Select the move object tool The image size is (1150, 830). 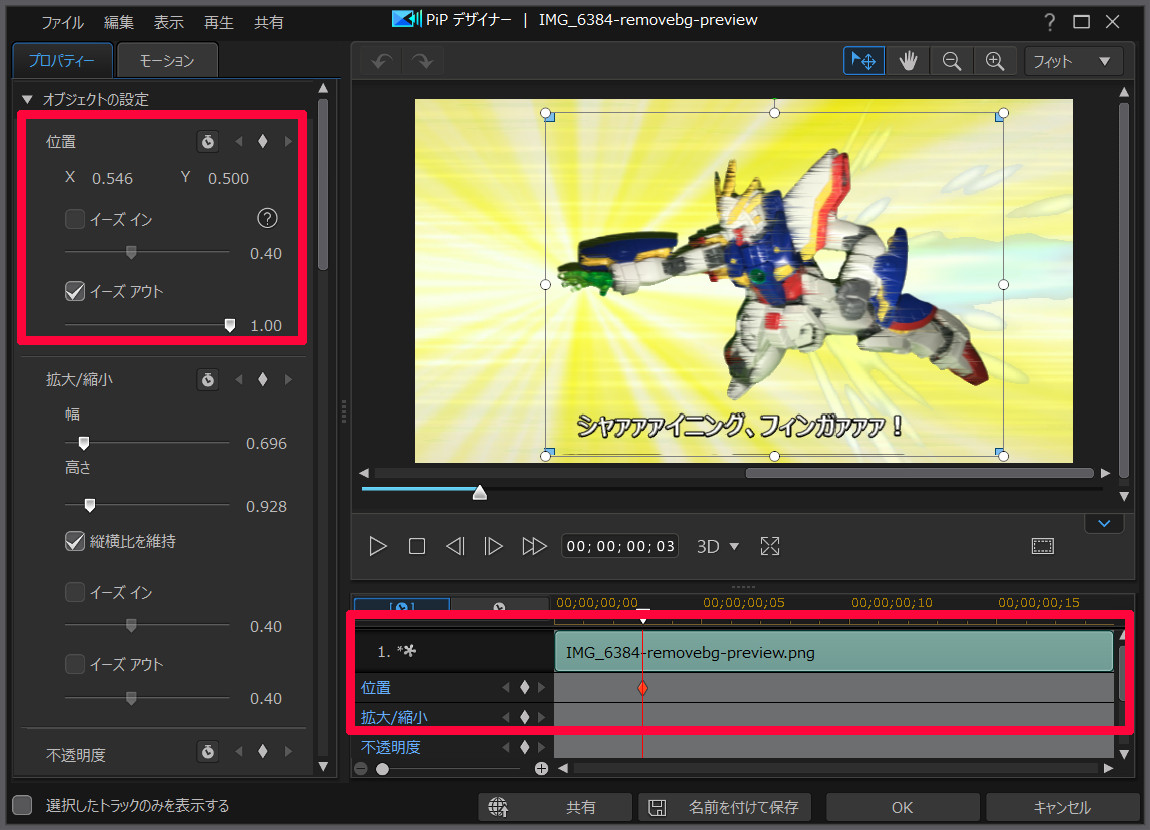tap(864, 61)
